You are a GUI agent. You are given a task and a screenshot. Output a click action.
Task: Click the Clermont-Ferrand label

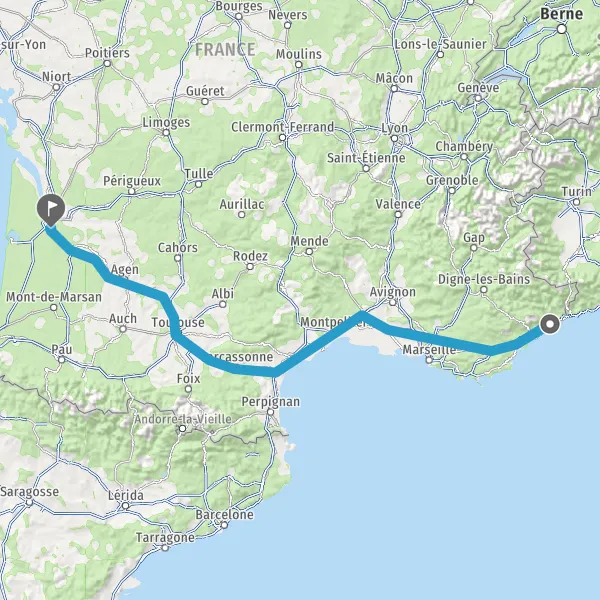click(x=283, y=127)
